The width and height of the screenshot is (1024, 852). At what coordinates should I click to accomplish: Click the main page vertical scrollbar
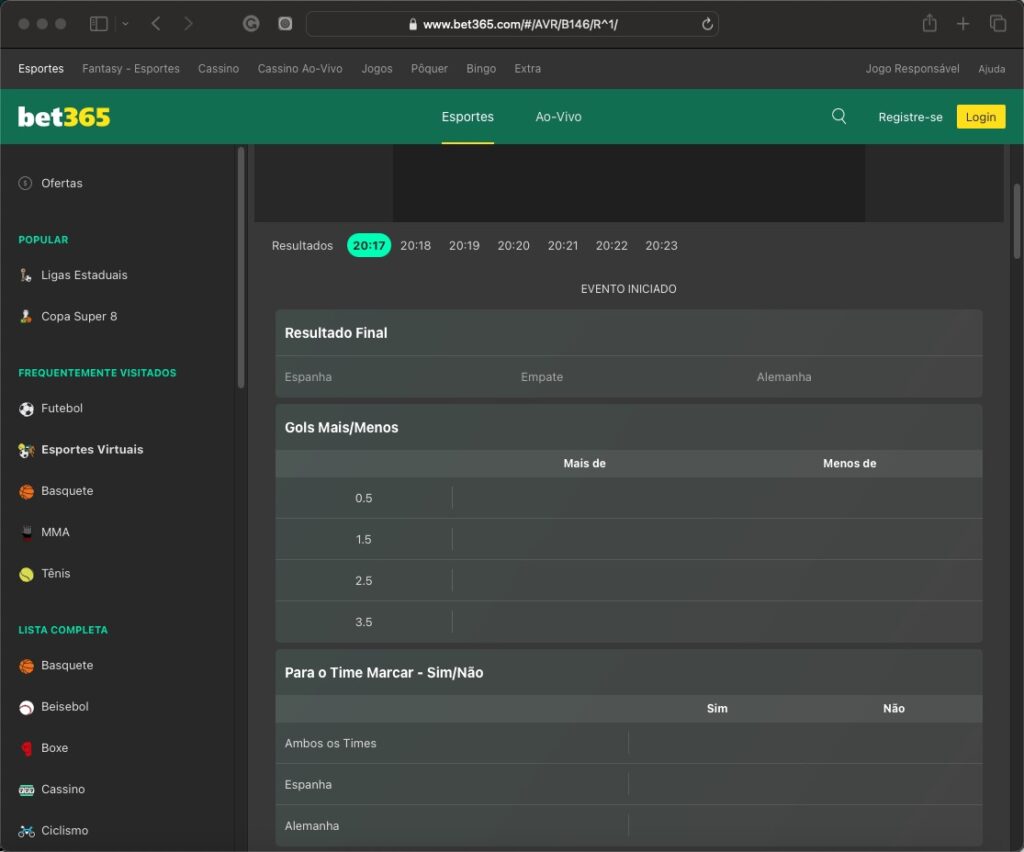(1017, 222)
